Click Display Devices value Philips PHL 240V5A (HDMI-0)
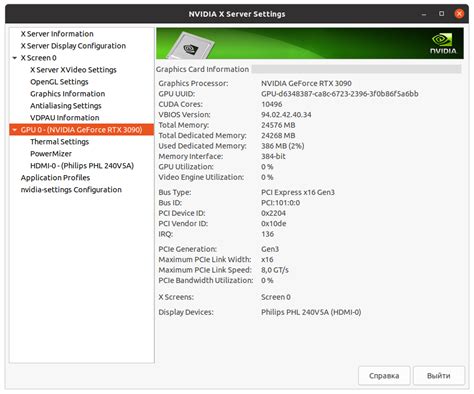 point(311,312)
